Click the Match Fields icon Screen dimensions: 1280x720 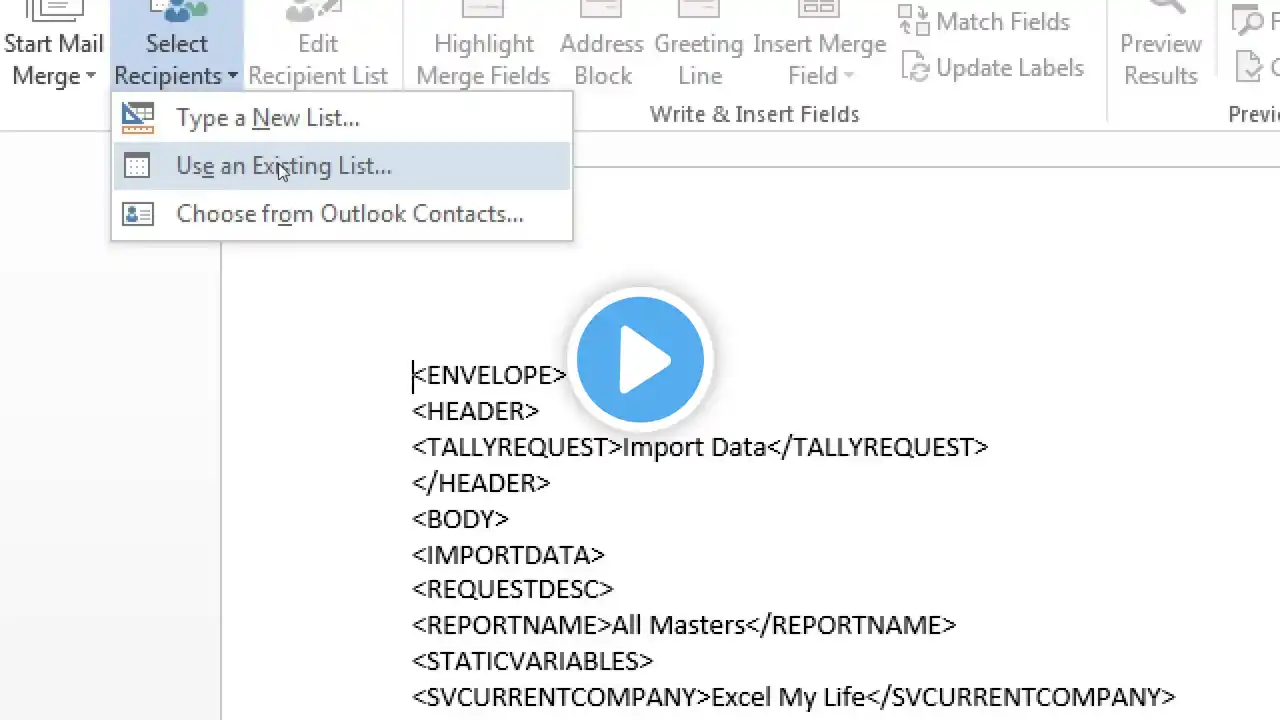click(913, 21)
